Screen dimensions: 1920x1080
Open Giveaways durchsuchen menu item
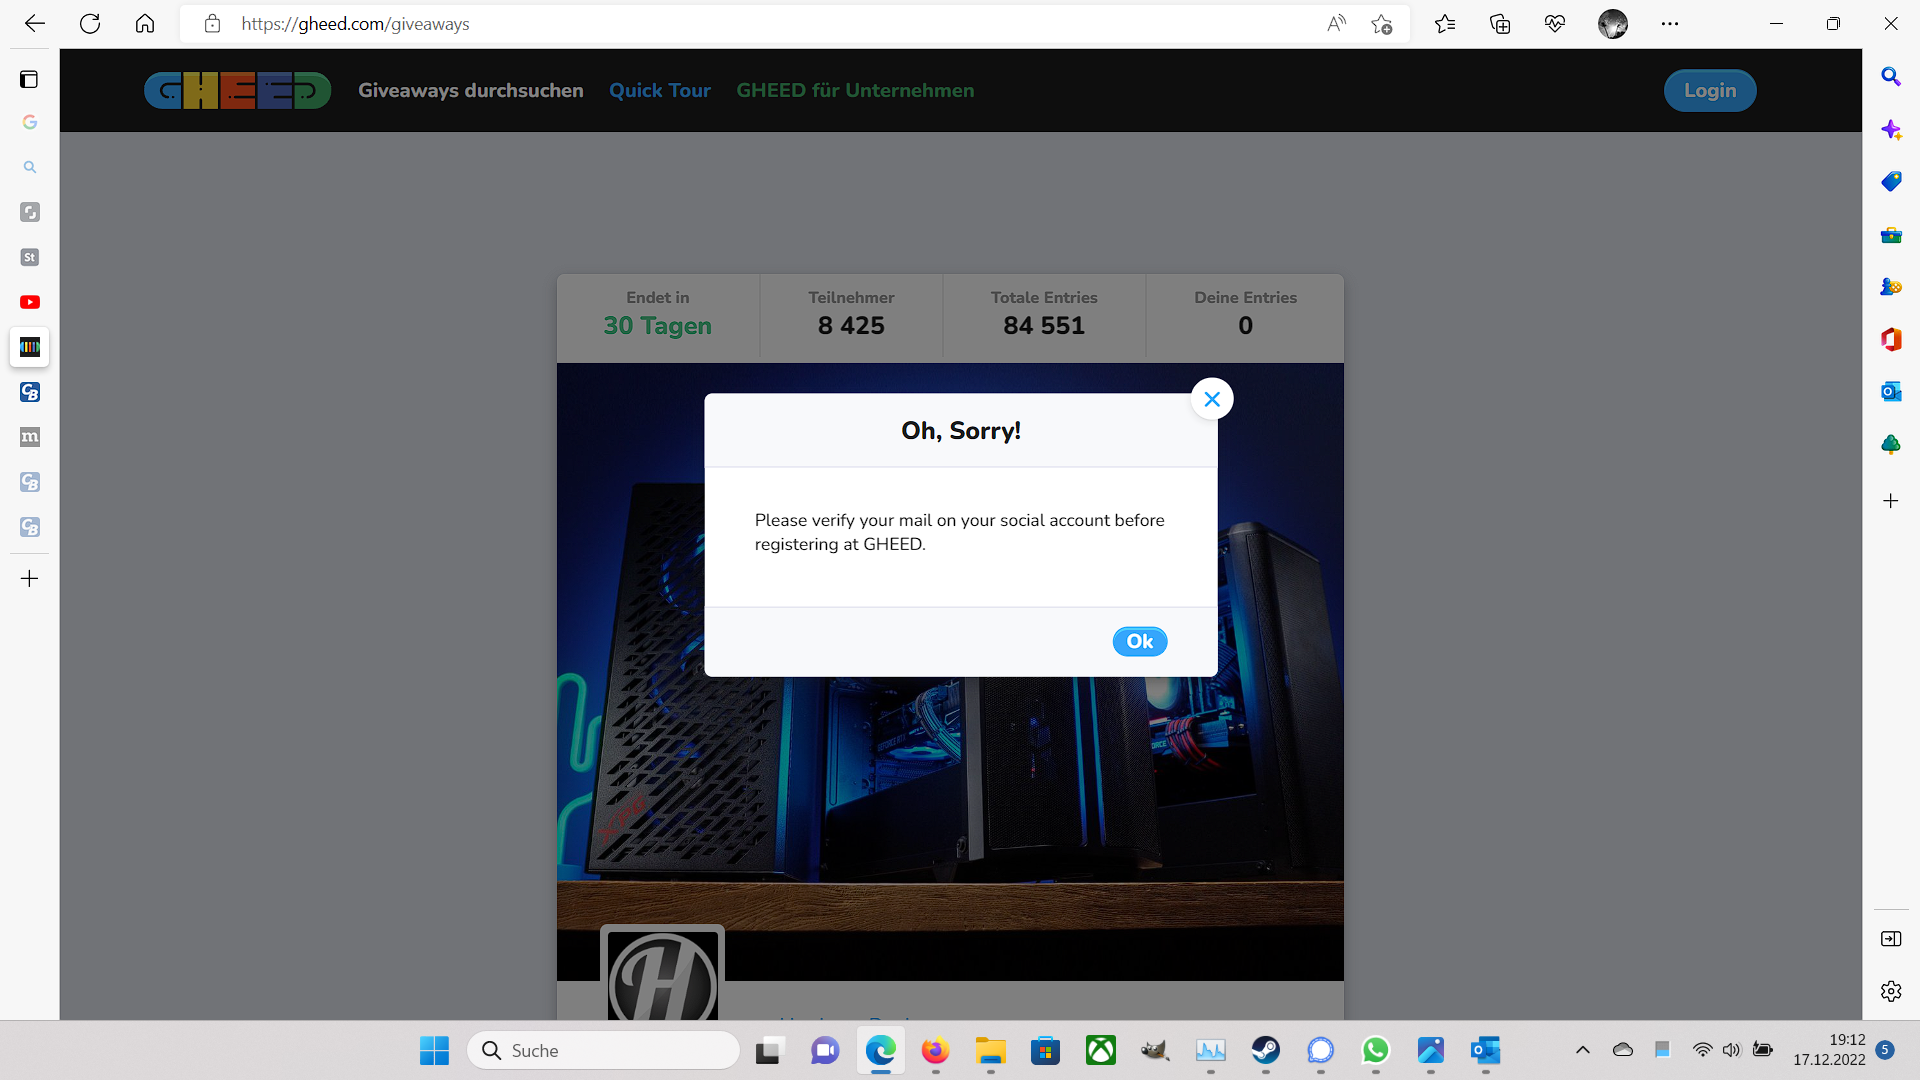[470, 90]
